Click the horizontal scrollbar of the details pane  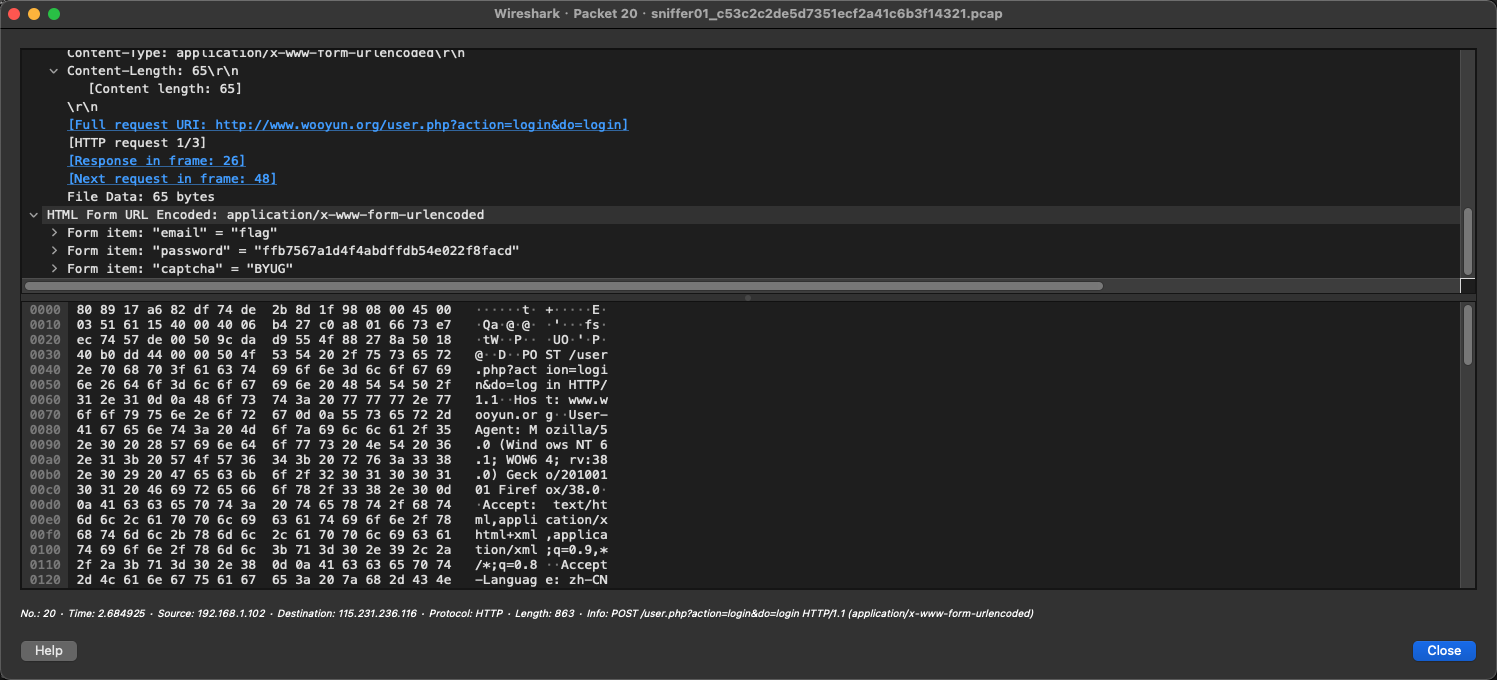click(x=565, y=286)
